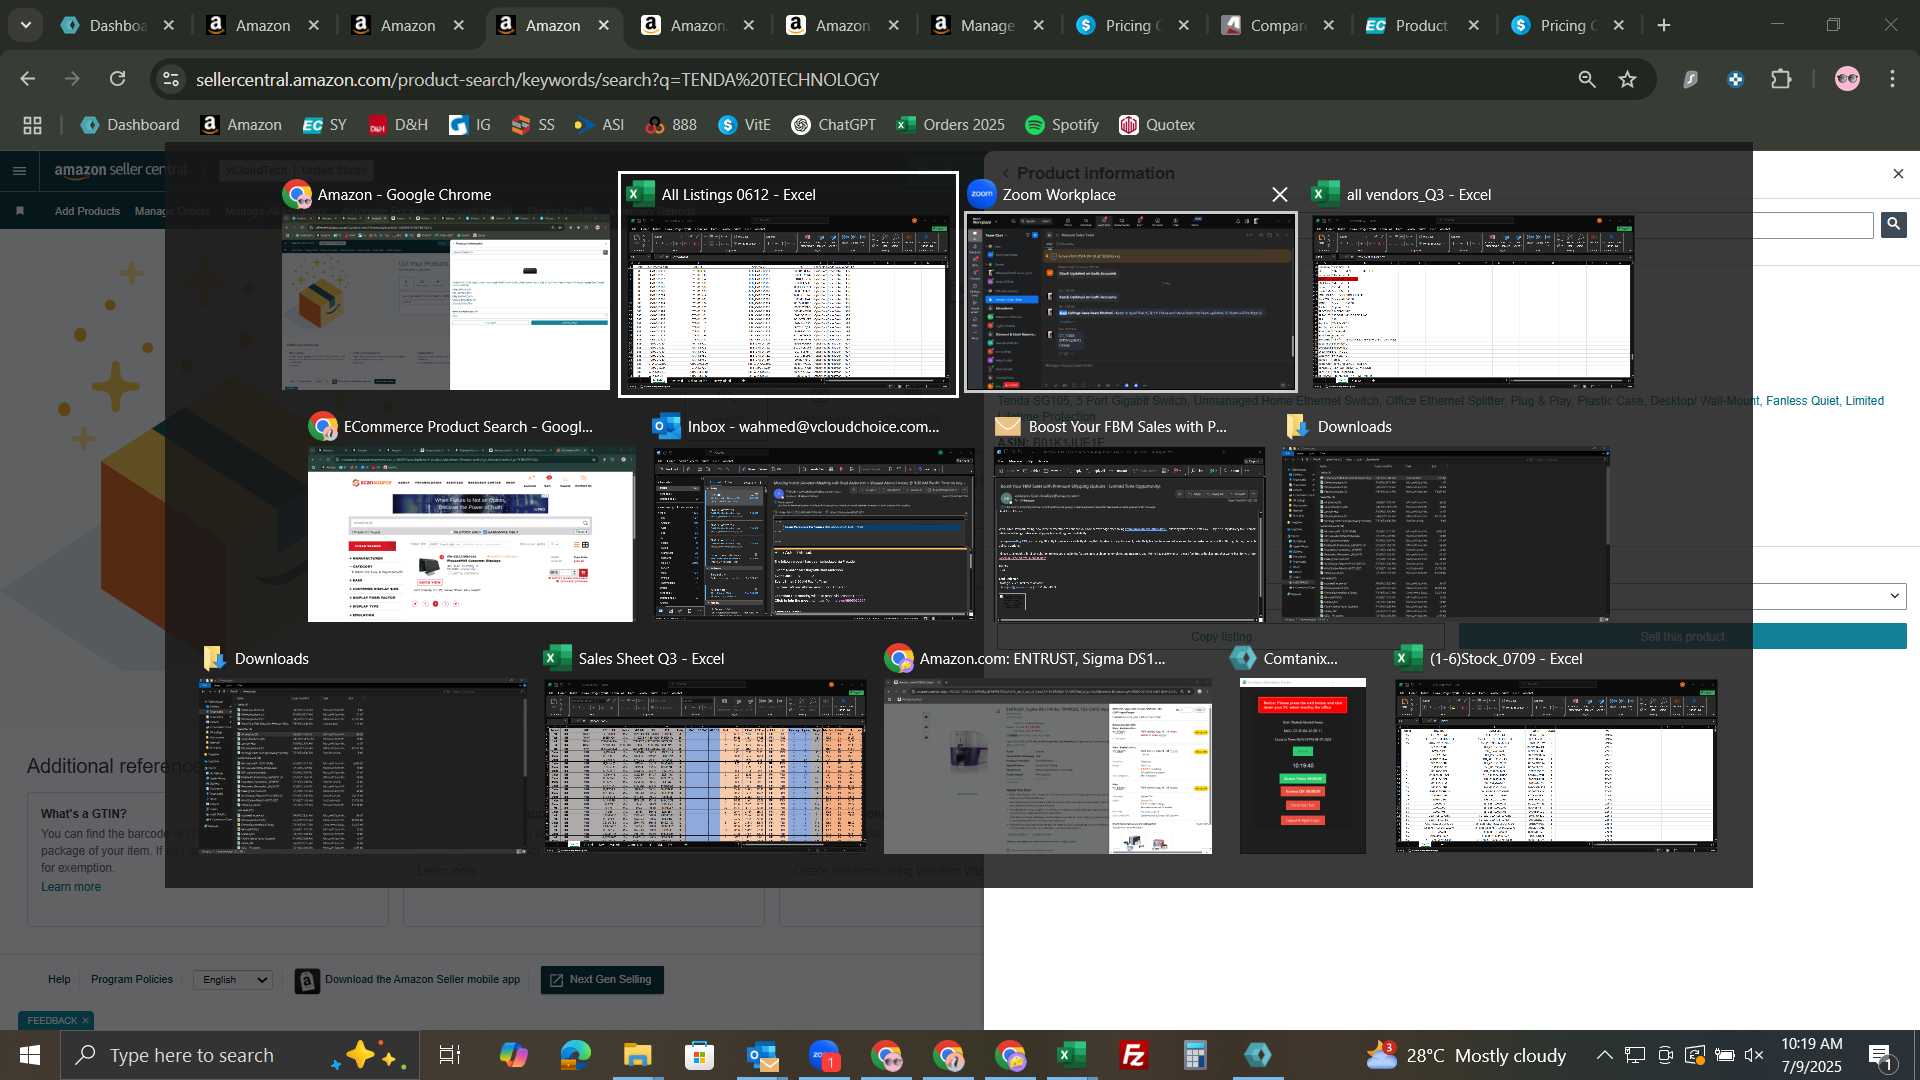Viewport: 1920px width, 1080px height.
Task: Switch to the Product browser tab
Action: point(1421,25)
